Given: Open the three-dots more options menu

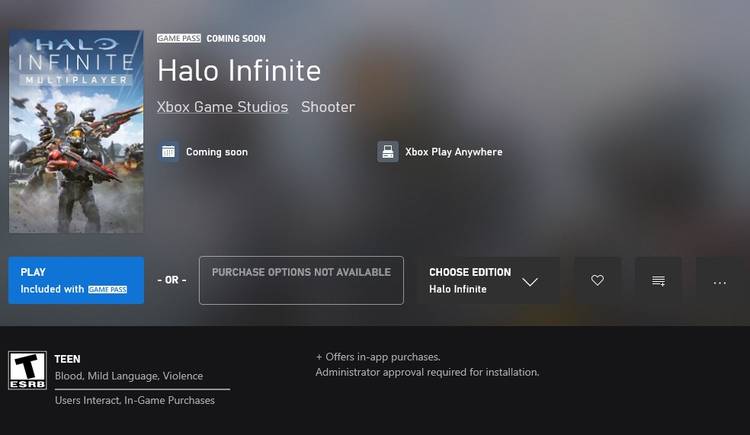Looking at the screenshot, I should [x=719, y=282].
